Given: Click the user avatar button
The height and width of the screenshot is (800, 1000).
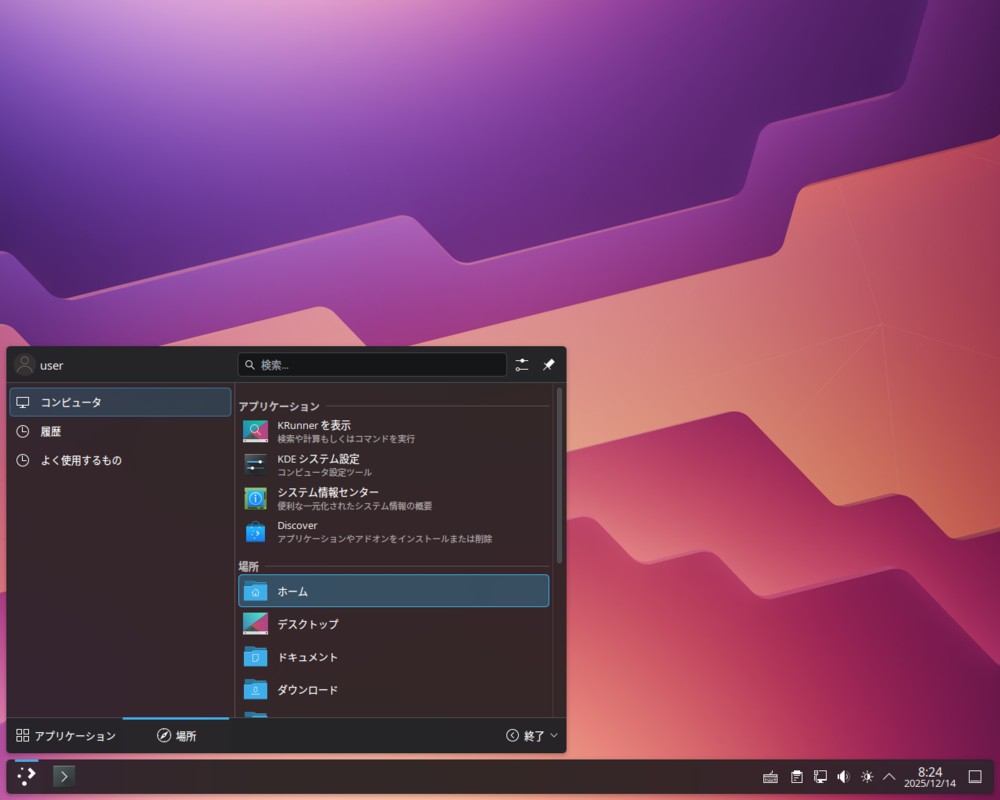Looking at the screenshot, I should click(25, 365).
